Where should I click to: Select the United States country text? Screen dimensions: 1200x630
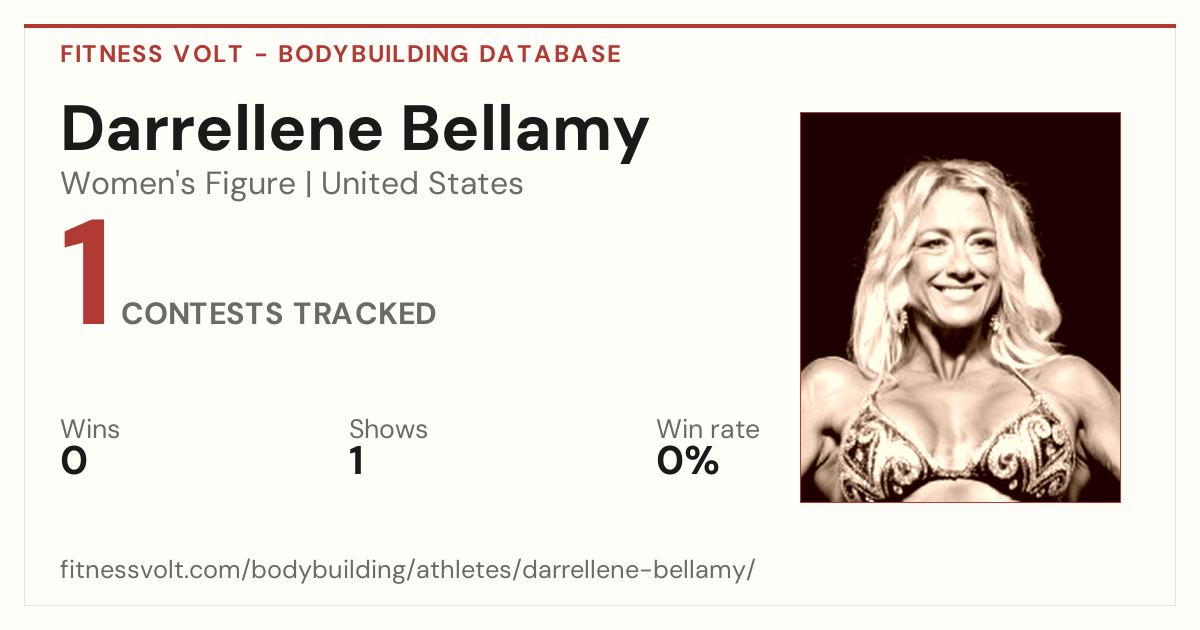pyautogui.click(x=422, y=184)
